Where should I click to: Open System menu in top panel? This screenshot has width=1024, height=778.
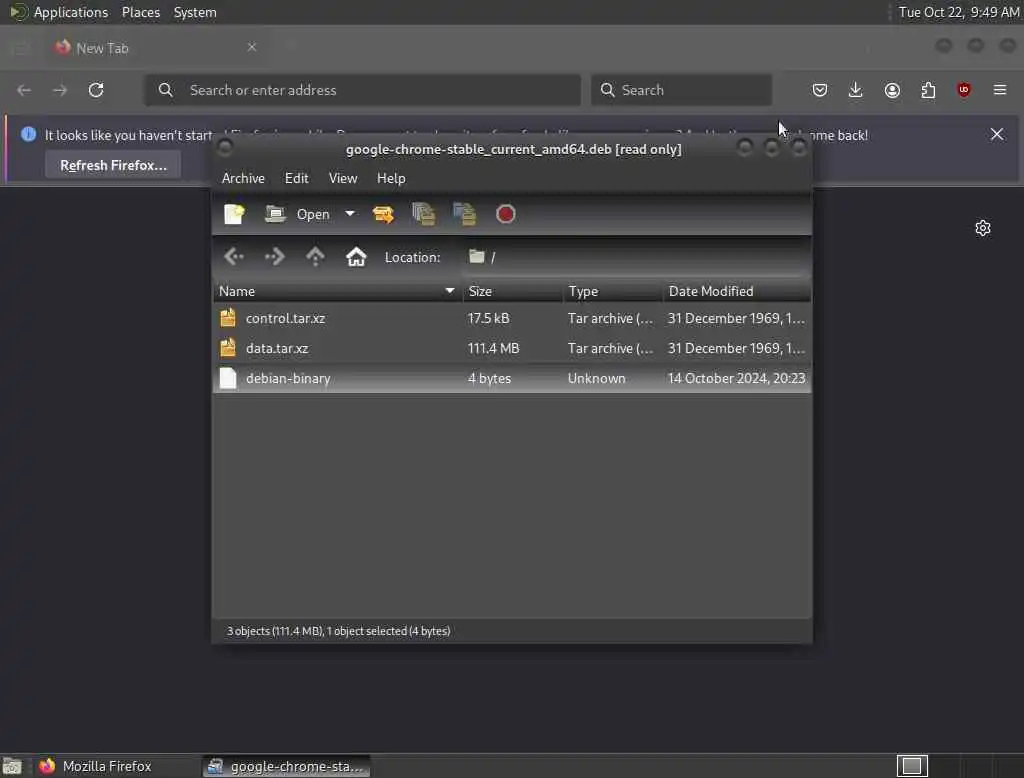[x=195, y=12]
